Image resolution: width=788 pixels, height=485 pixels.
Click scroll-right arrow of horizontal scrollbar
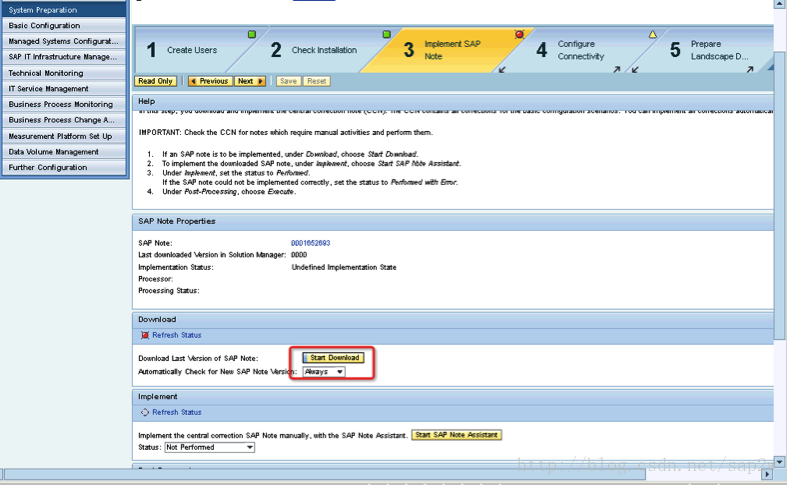point(767,474)
